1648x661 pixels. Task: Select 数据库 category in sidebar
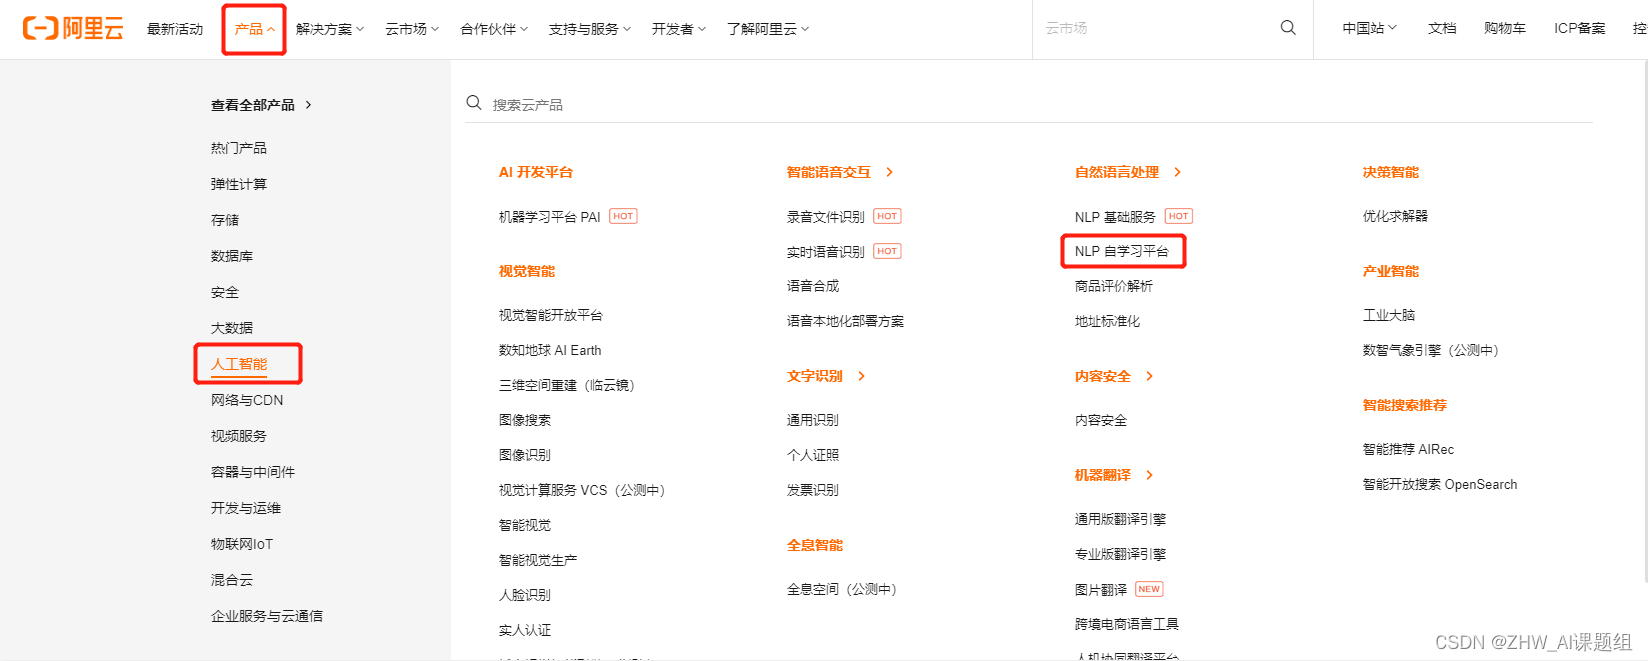(232, 256)
